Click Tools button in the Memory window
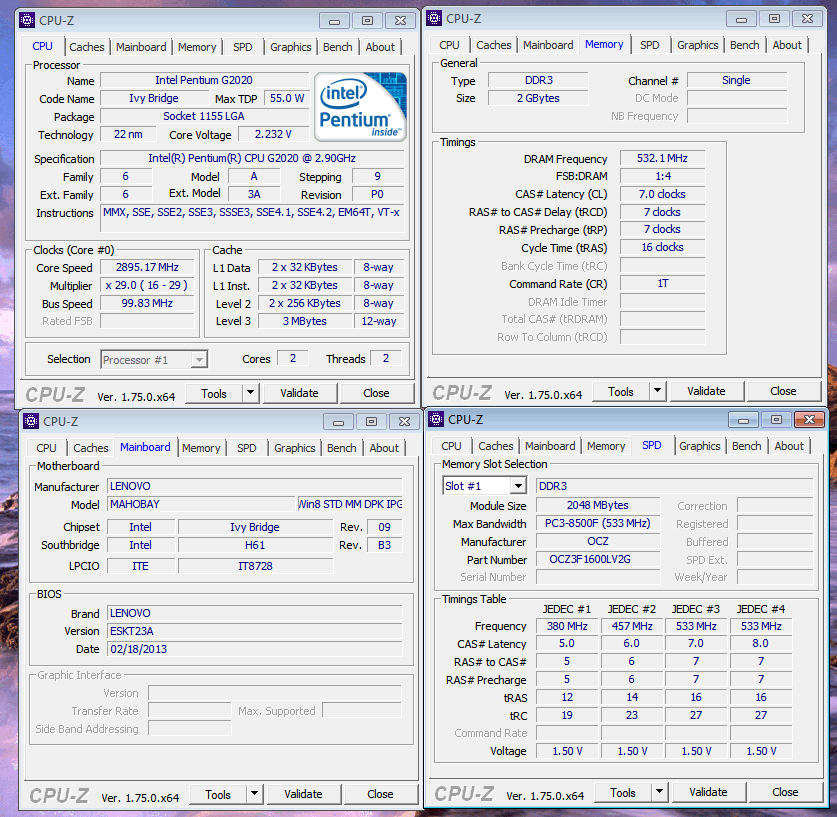 click(x=621, y=392)
